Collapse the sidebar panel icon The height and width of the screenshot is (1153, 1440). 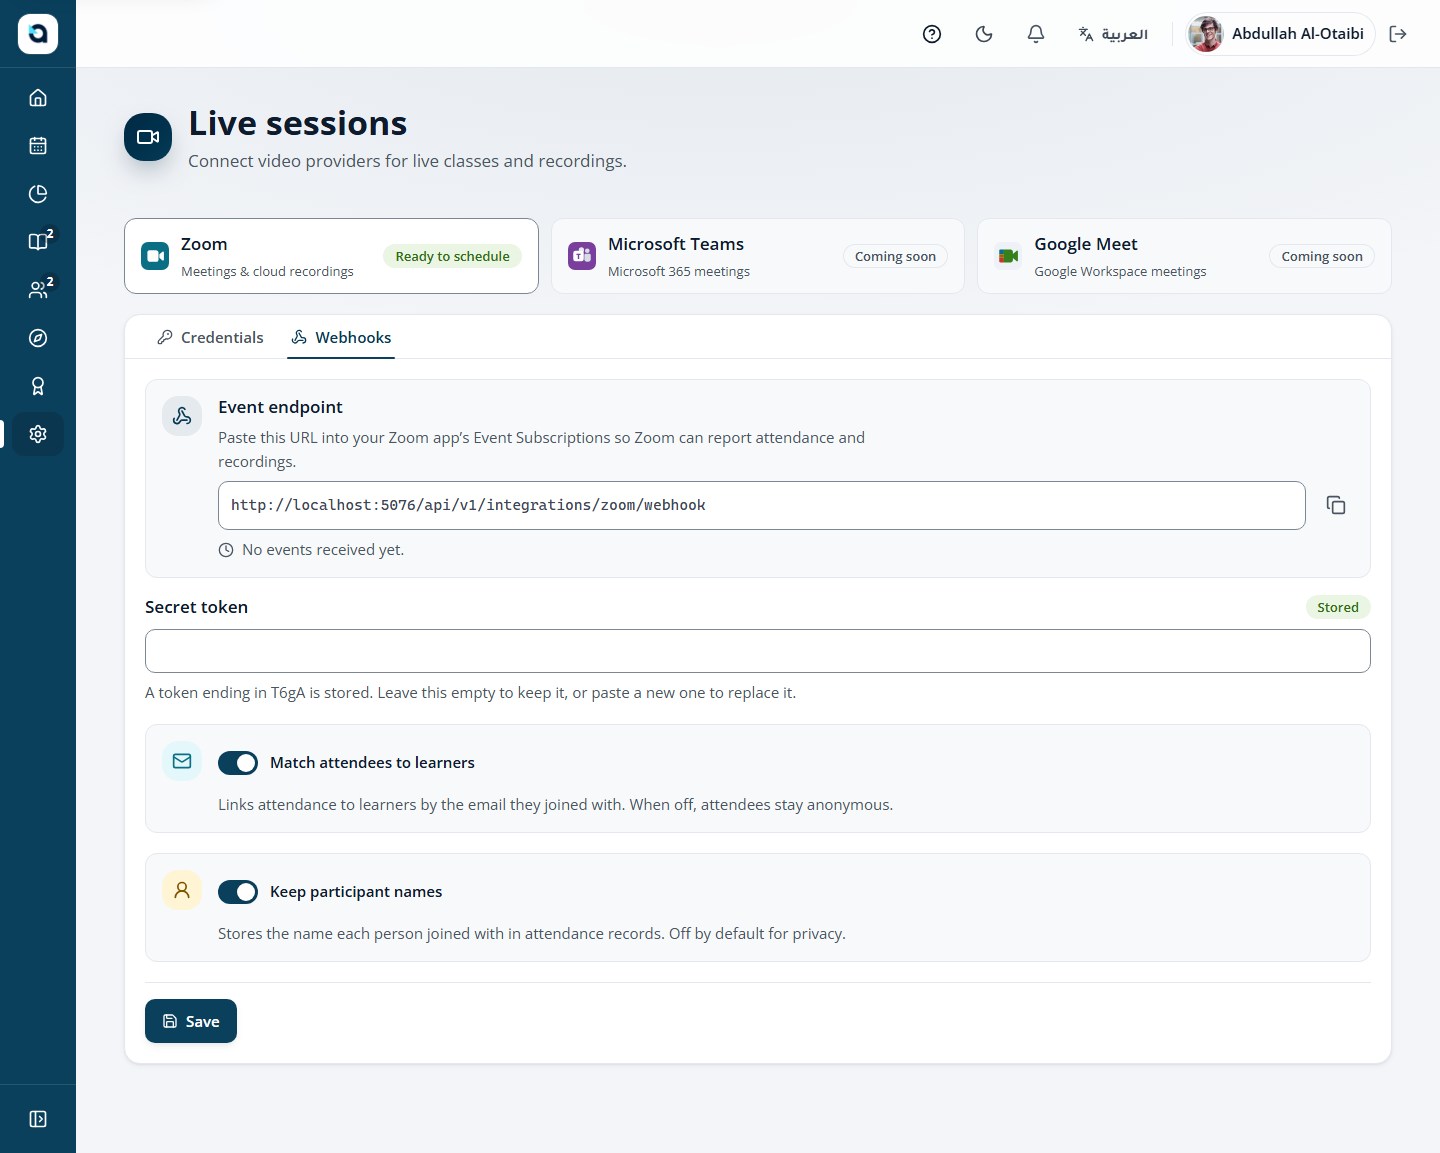[x=38, y=1119]
